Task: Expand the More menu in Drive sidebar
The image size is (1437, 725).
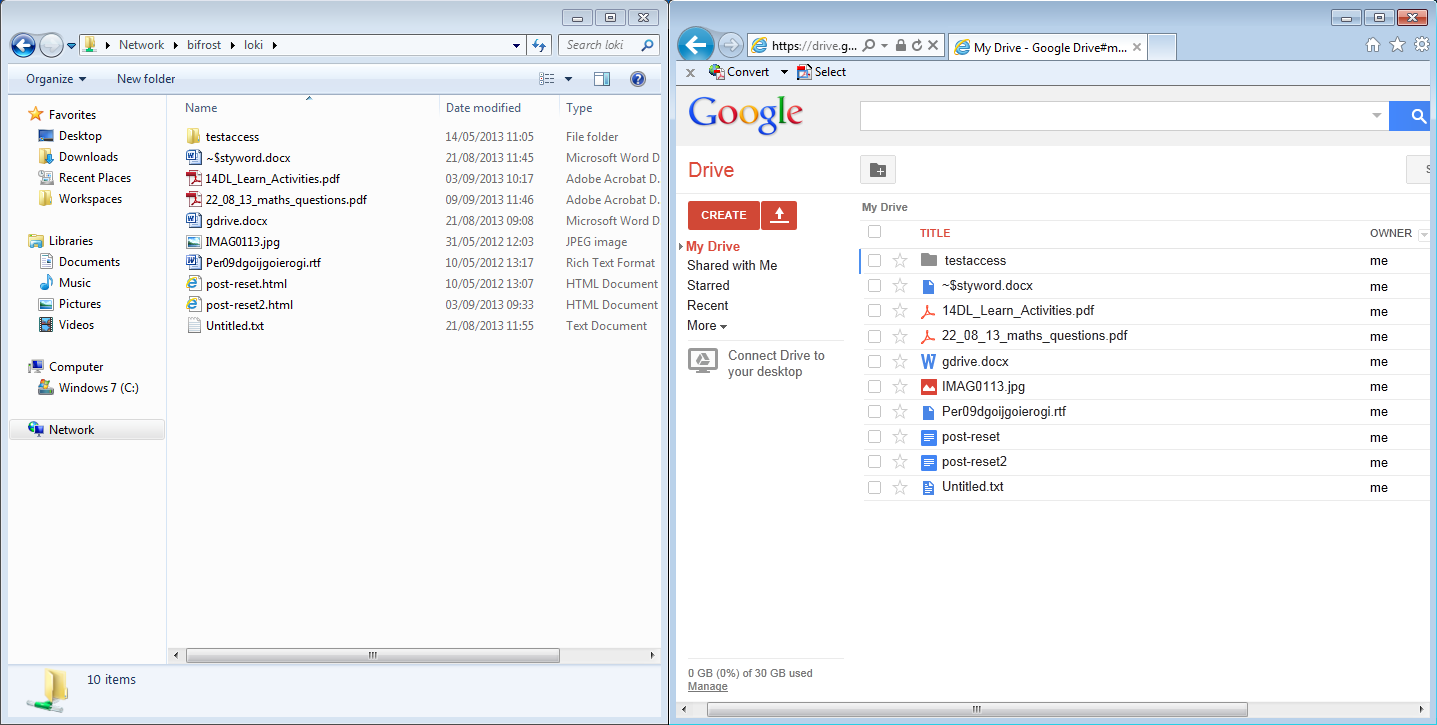Action: [x=706, y=326]
